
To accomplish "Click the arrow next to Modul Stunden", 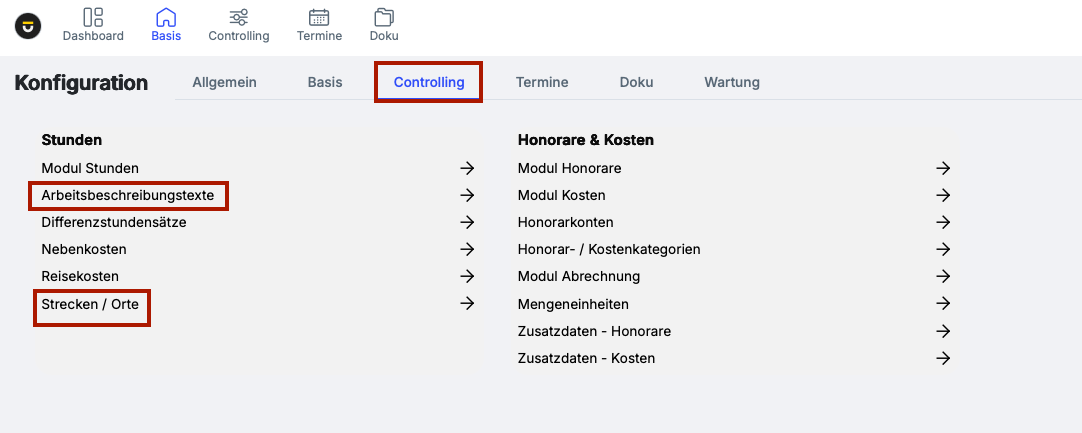I will pyautogui.click(x=467, y=168).
